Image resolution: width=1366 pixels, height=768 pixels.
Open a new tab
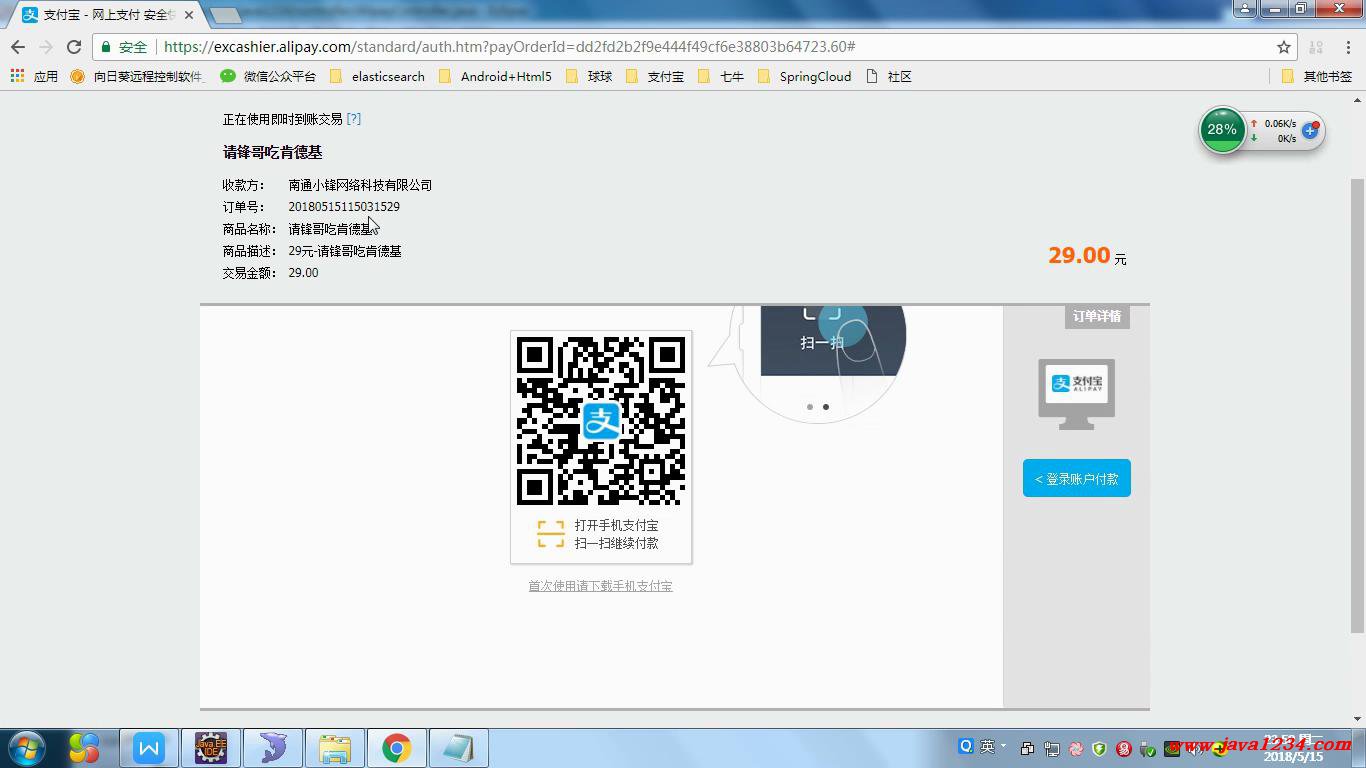click(x=226, y=15)
